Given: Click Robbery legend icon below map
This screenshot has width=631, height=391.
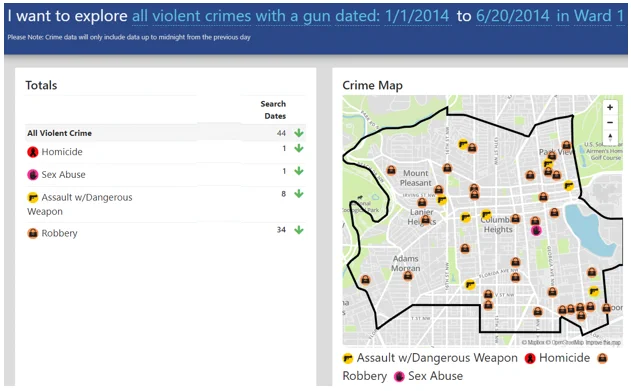Looking at the screenshot, I should click(602, 358).
